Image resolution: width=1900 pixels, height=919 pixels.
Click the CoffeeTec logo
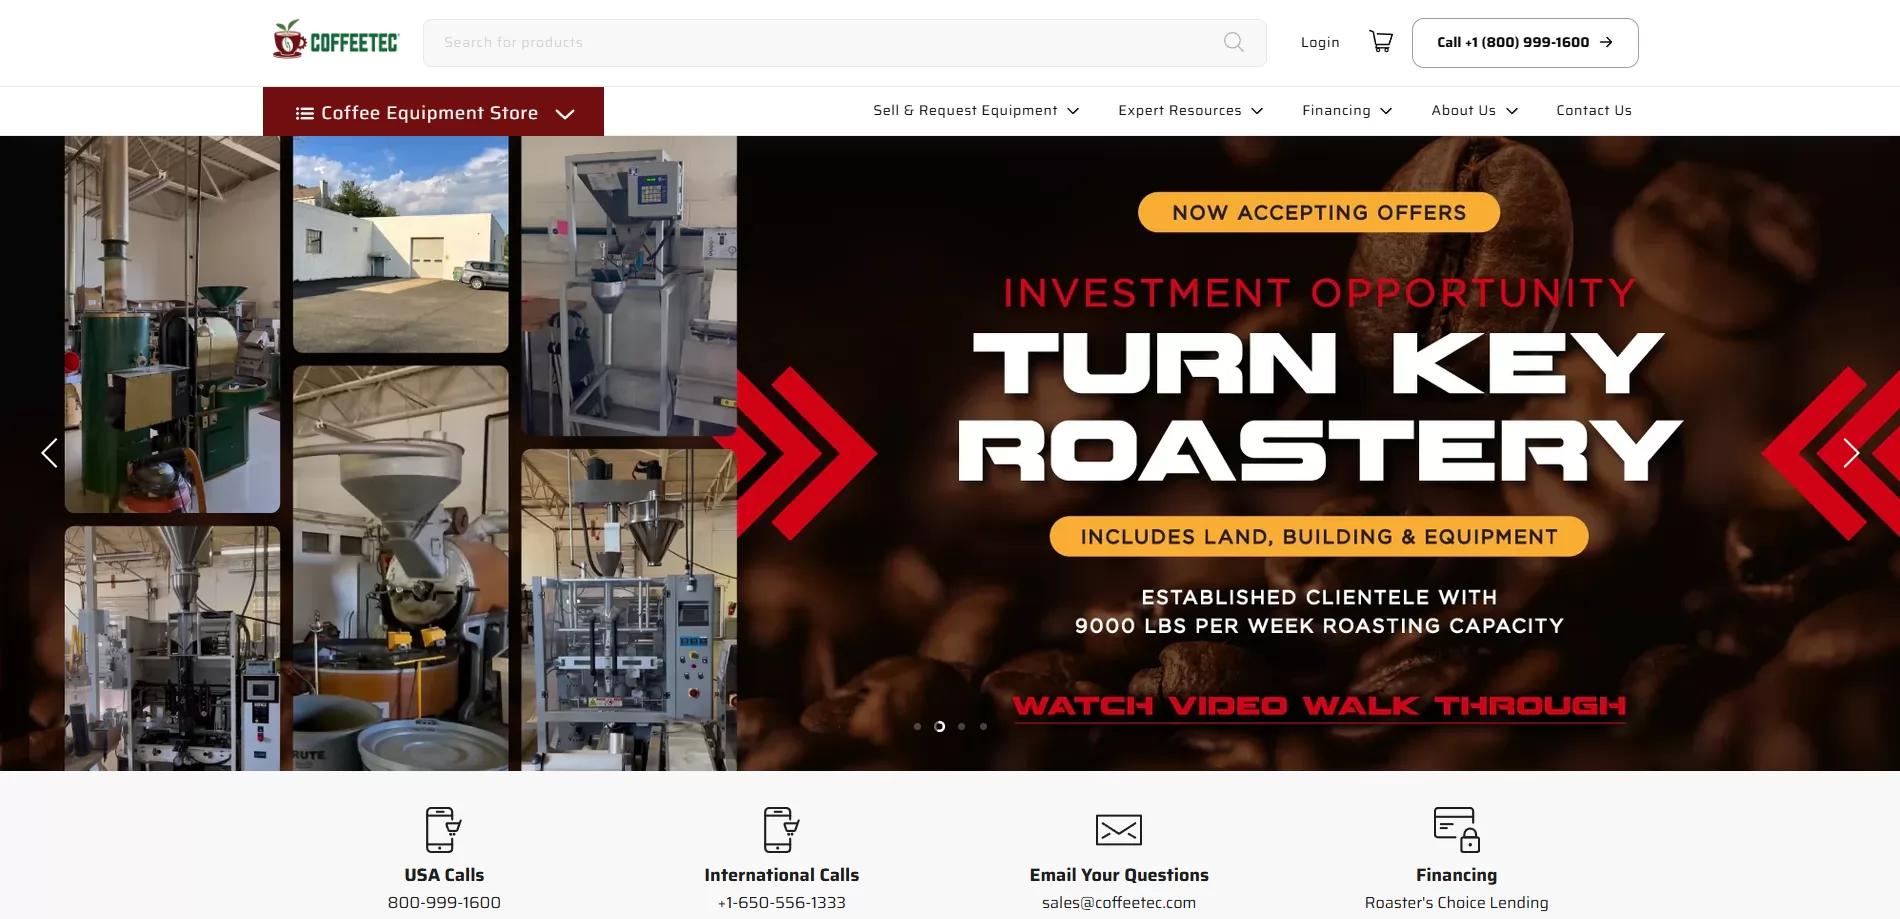[336, 41]
